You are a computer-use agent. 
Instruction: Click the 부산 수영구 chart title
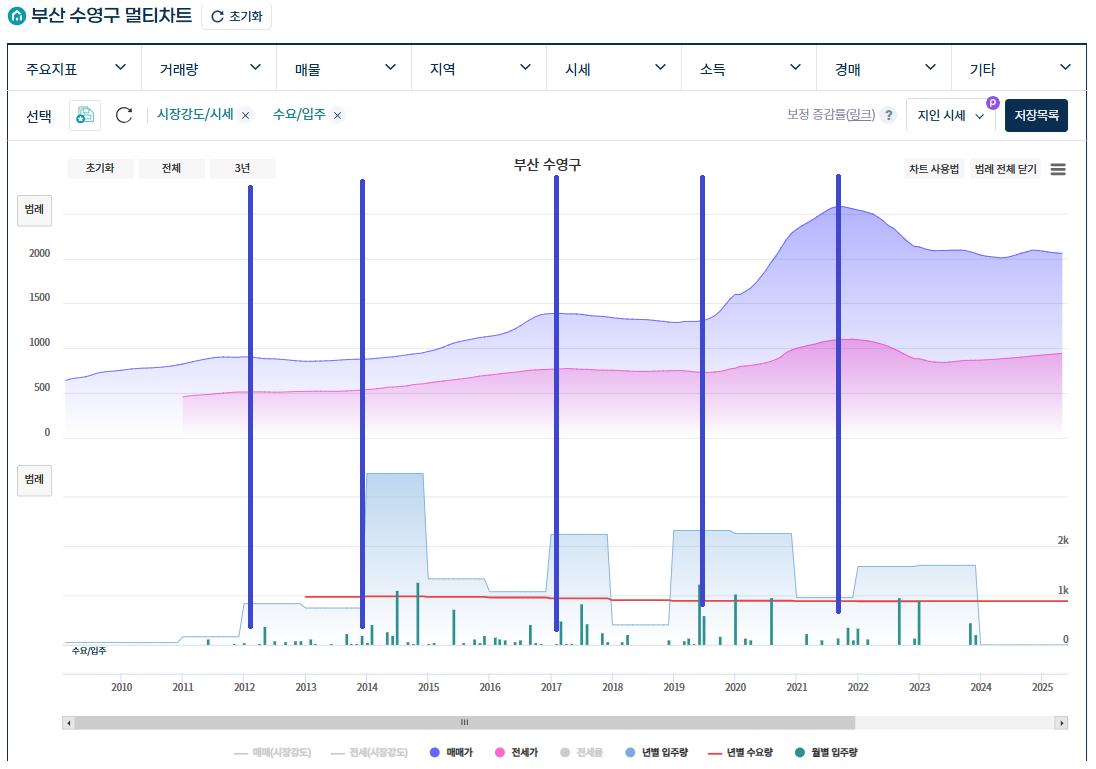pos(547,165)
